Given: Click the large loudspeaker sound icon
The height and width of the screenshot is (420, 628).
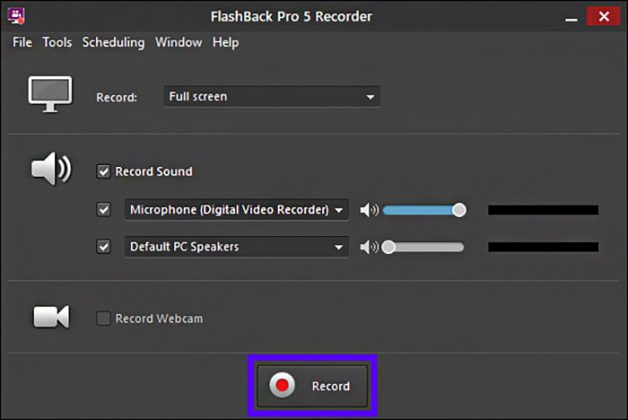Looking at the screenshot, I should click(51, 169).
